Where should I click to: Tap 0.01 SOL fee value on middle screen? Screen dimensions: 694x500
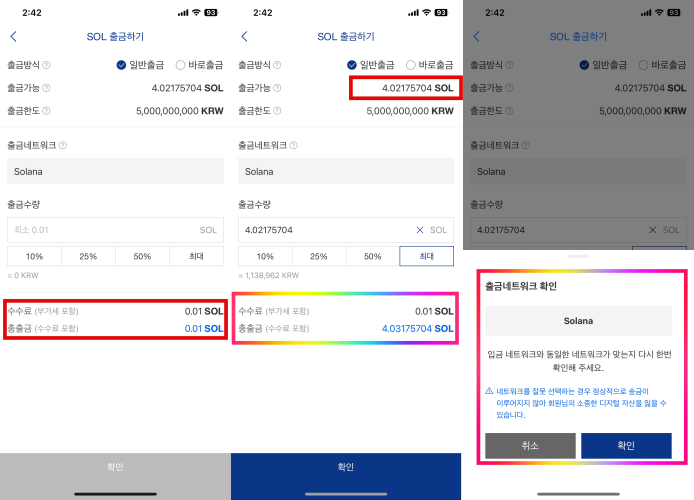(x=434, y=312)
